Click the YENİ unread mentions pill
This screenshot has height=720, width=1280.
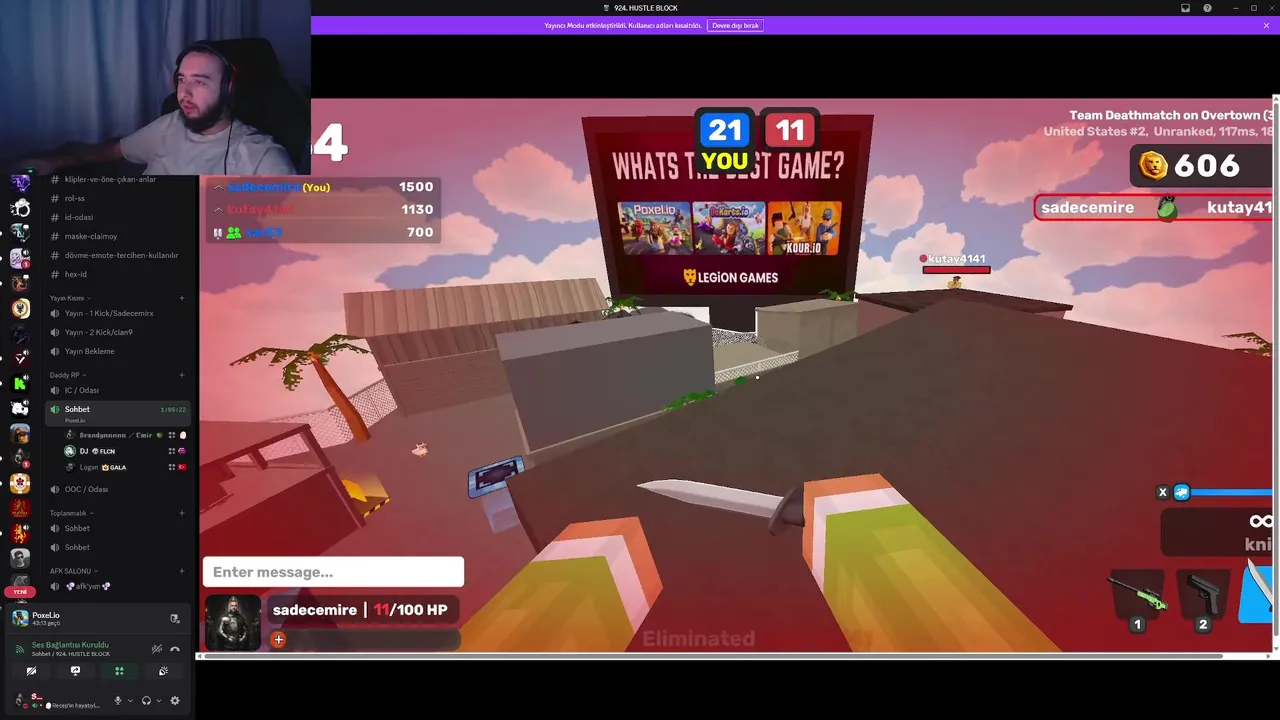point(20,592)
